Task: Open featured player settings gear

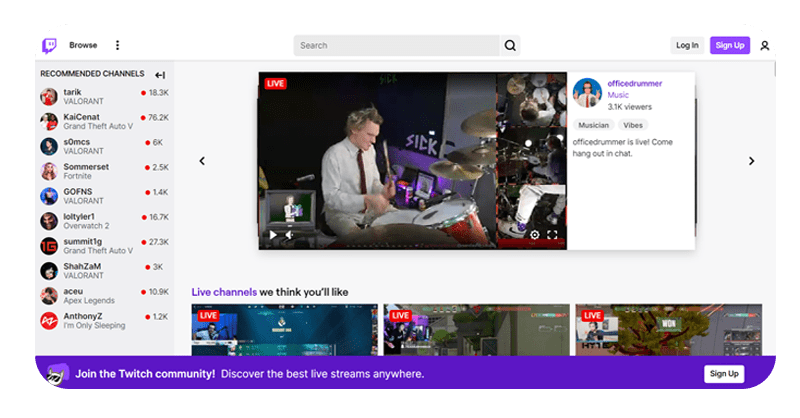Action: 534,235
